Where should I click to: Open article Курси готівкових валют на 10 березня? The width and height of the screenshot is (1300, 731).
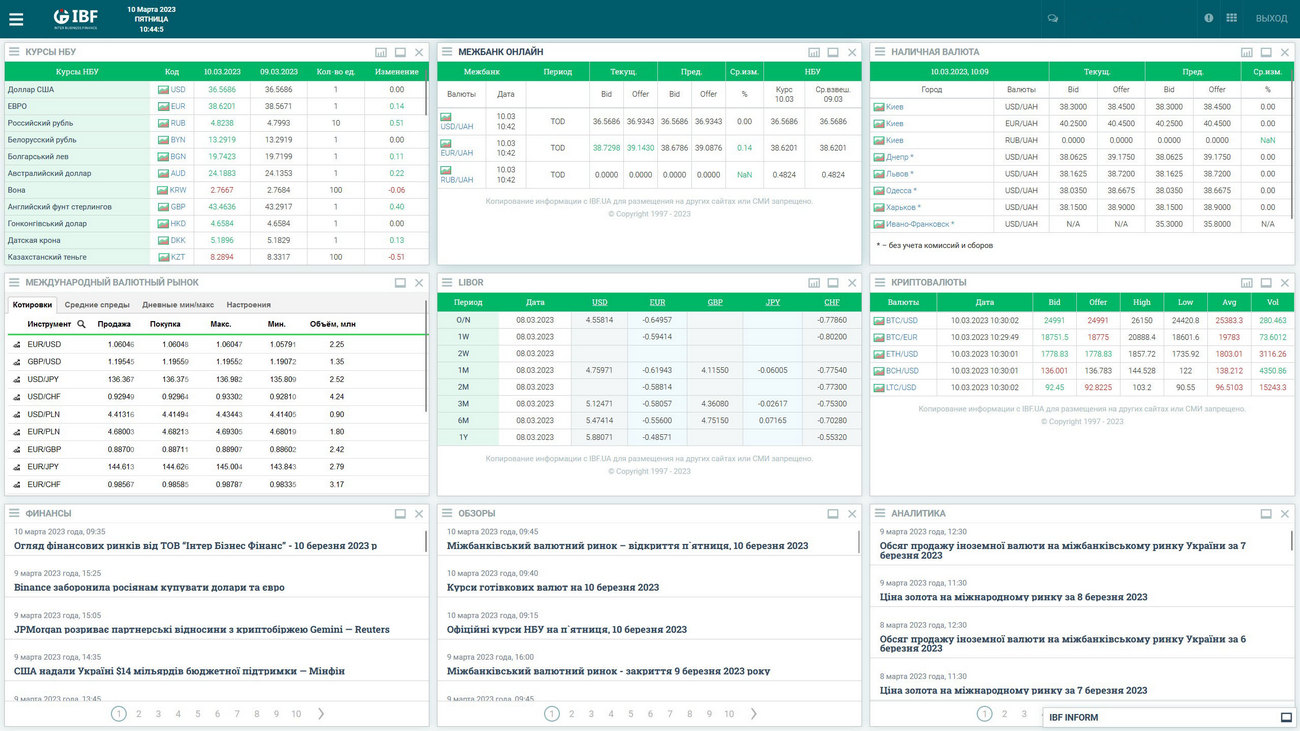[x=553, y=588]
